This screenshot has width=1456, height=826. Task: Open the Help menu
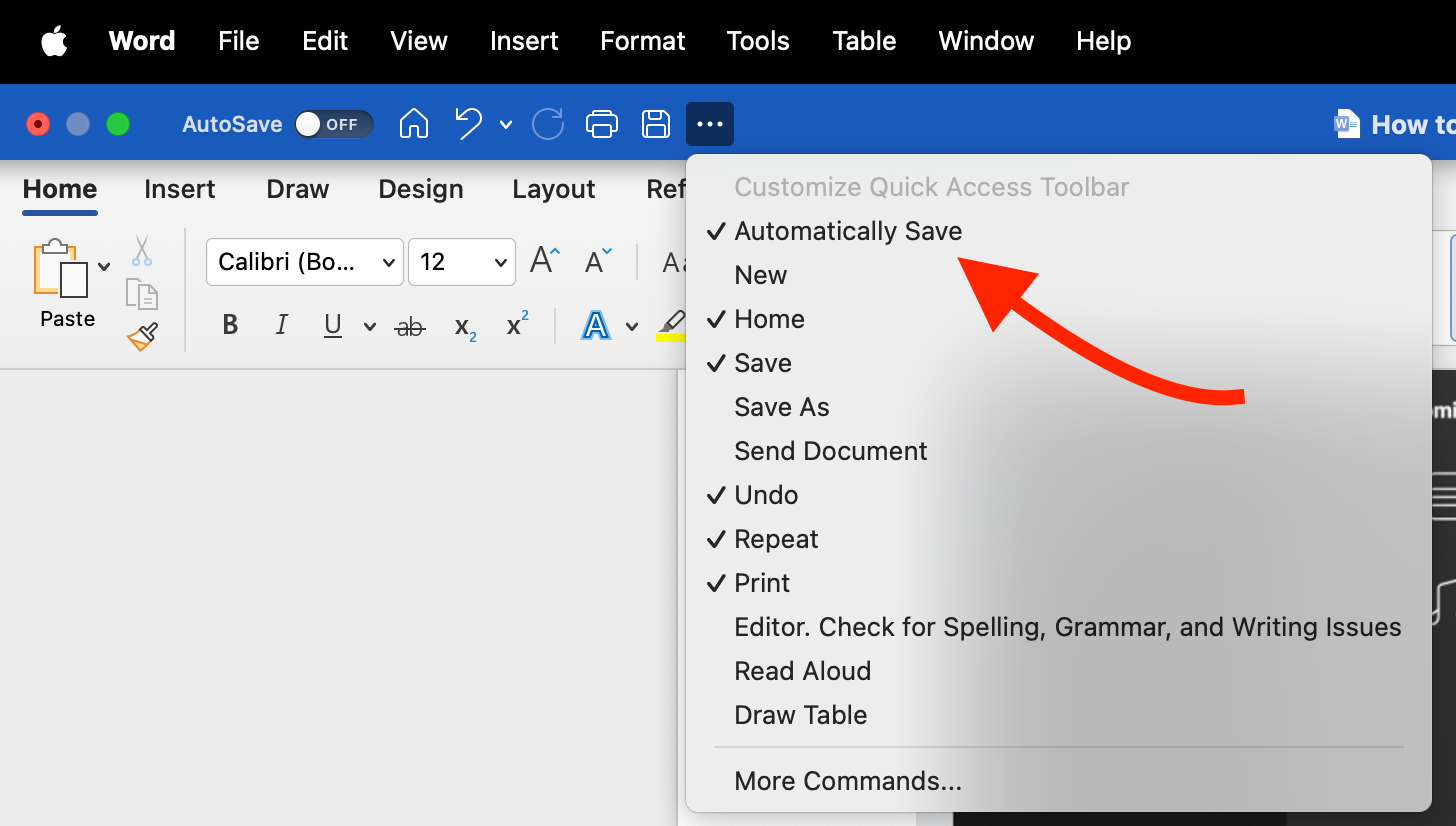click(1104, 41)
